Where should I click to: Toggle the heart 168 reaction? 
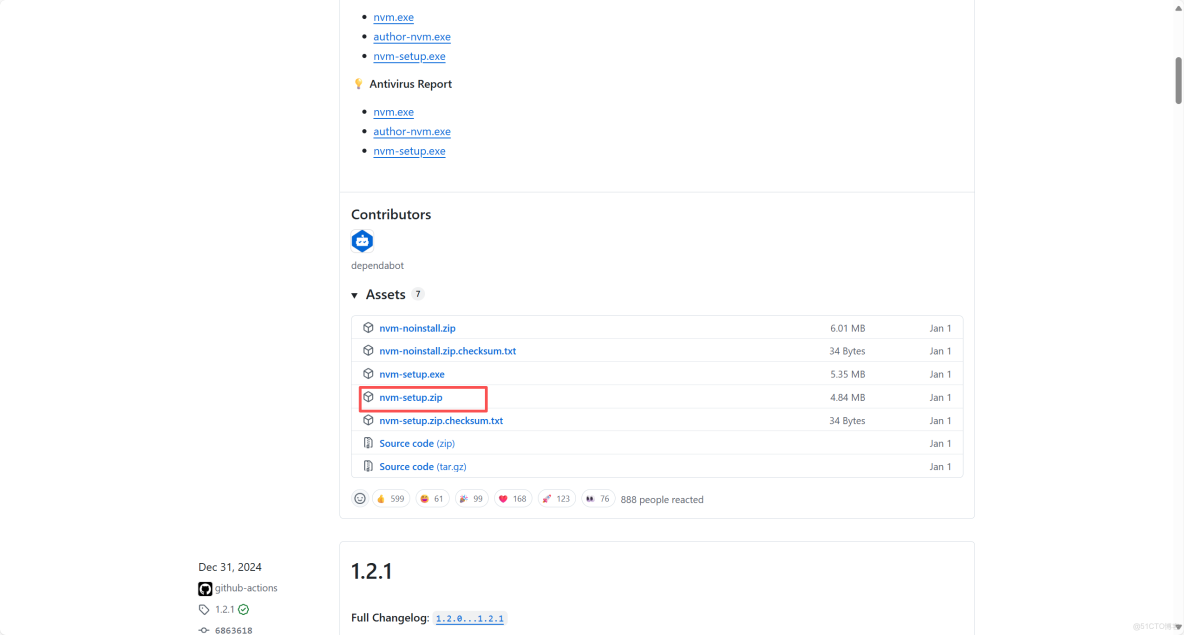tap(512, 498)
